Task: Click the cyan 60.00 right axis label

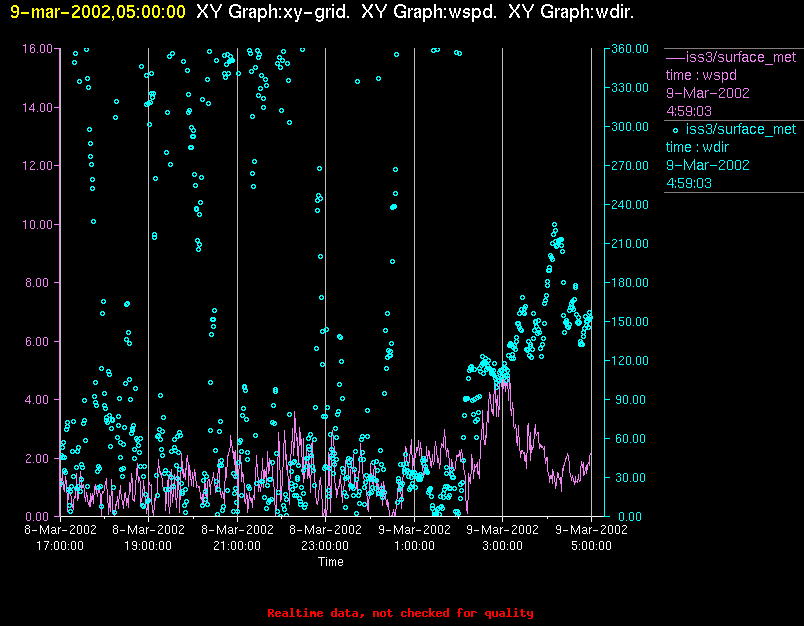Action: pos(630,438)
